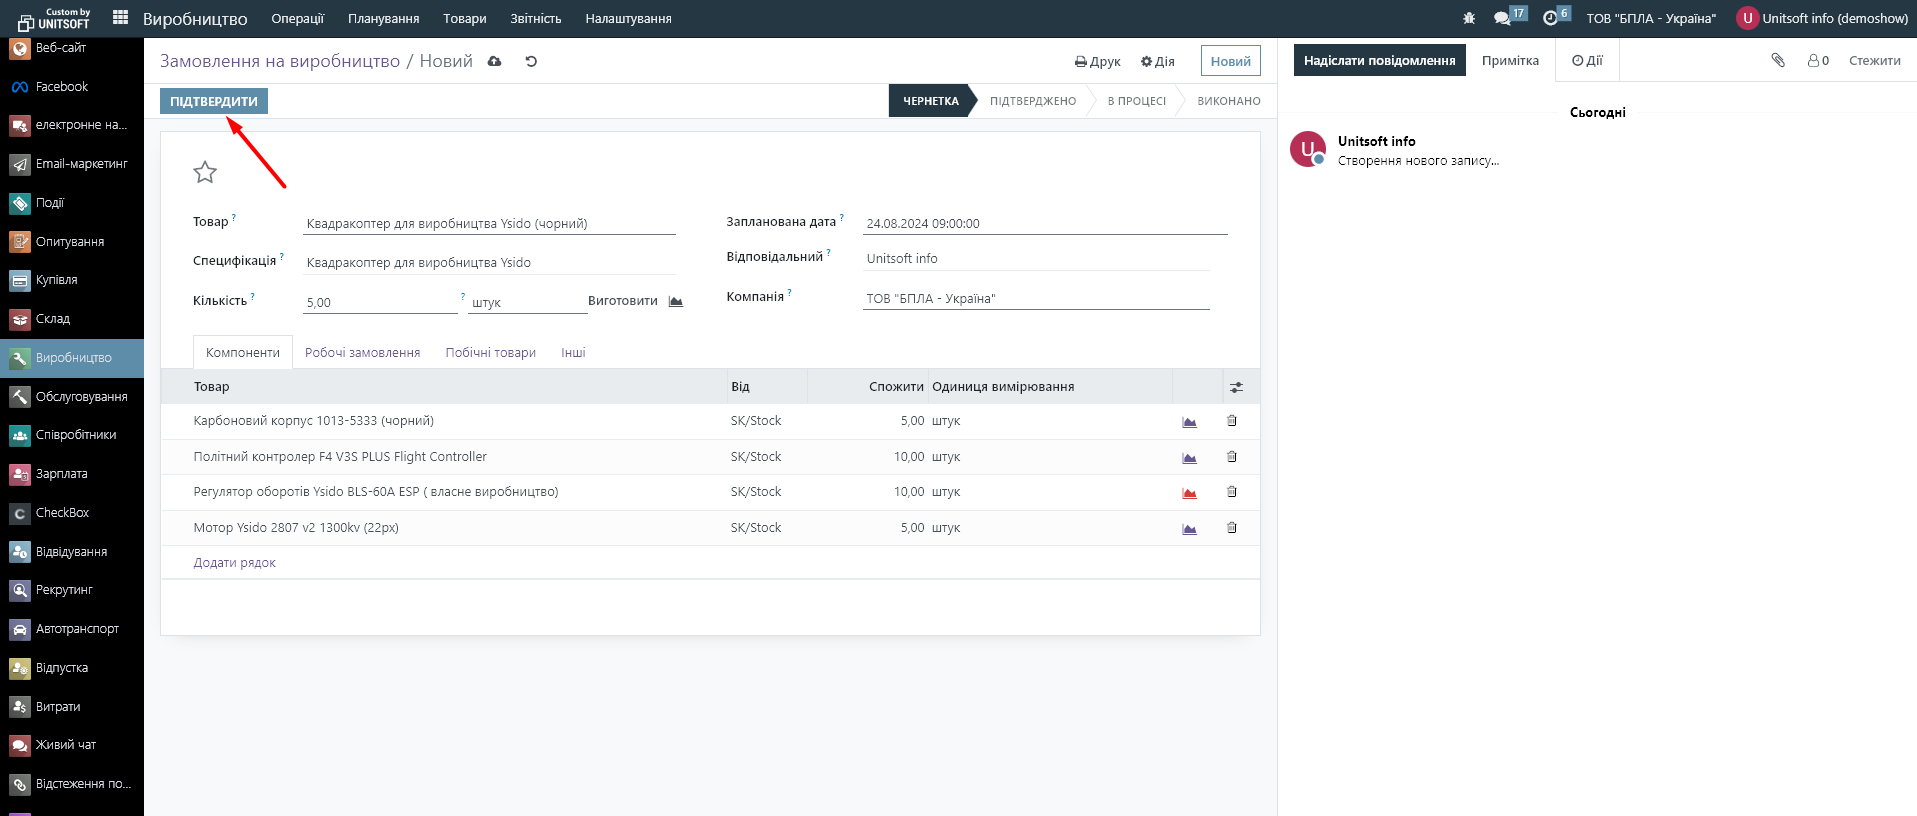Viewport: 1917px width, 816px height.
Task: Open the debug bug icon in the top bar
Action: coord(1468,18)
